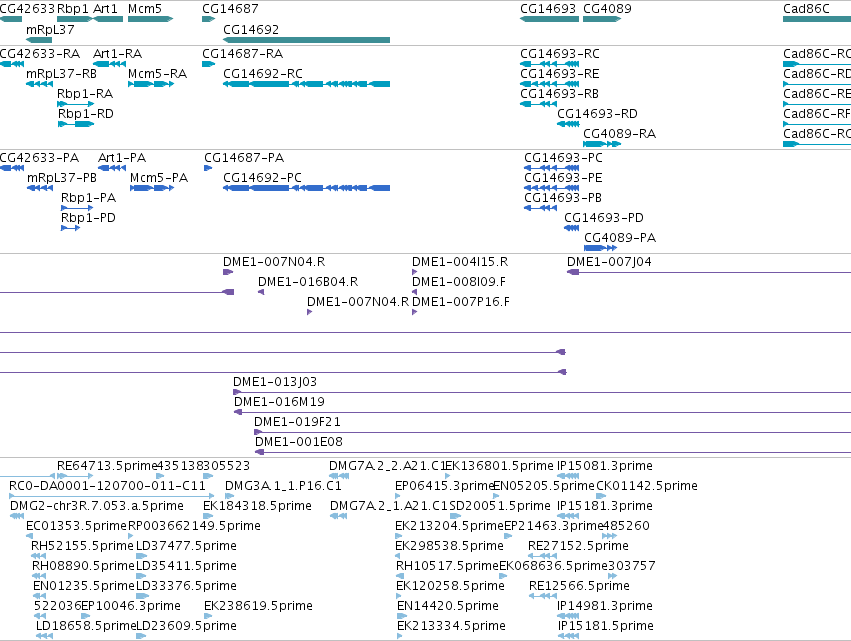The image size is (851, 641).
Task: Select the EK213334.5prime EST label
Action: pyautogui.click(x=452, y=626)
